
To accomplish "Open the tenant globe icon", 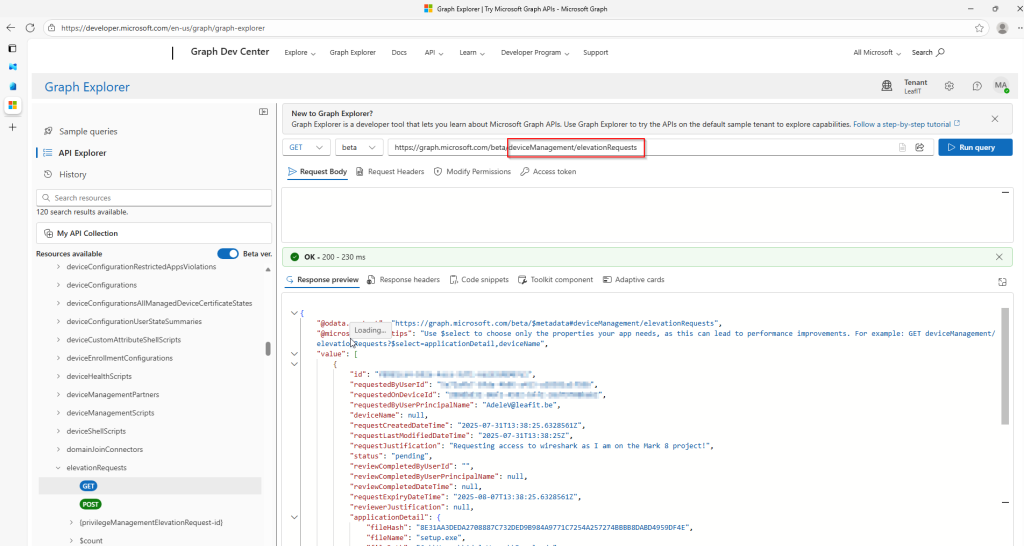I will coord(887,86).
